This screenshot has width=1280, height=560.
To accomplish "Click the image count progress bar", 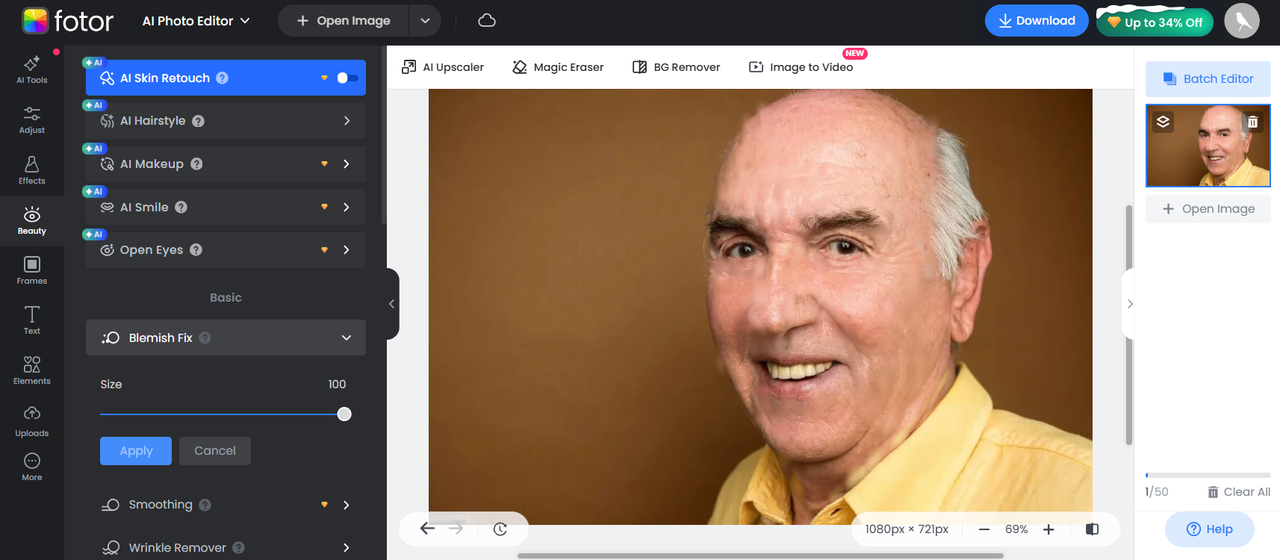I will (x=1207, y=475).
